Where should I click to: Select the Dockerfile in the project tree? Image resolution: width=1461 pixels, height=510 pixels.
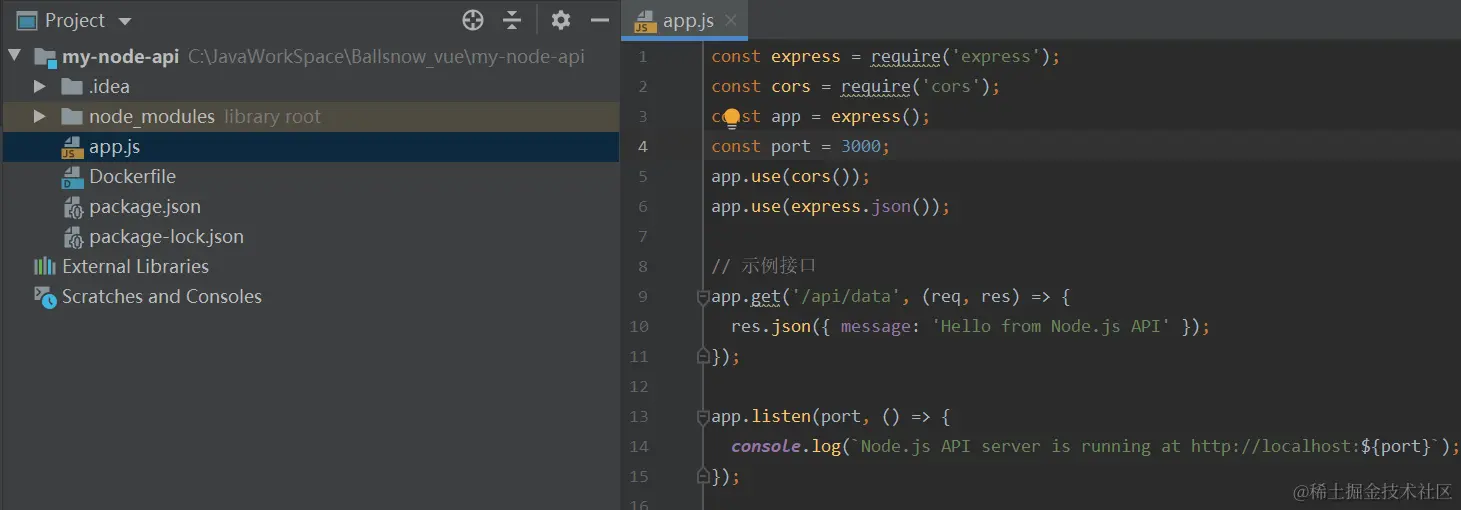pos(310,177)
